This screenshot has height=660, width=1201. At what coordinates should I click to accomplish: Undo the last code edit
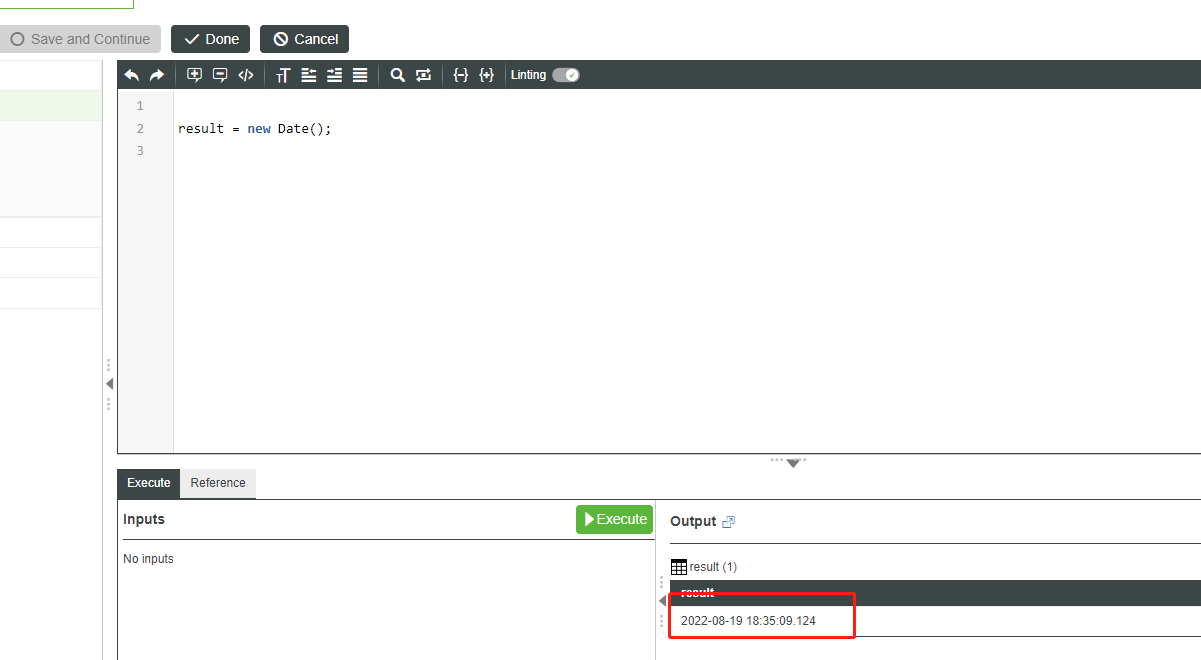click(131, 74)
